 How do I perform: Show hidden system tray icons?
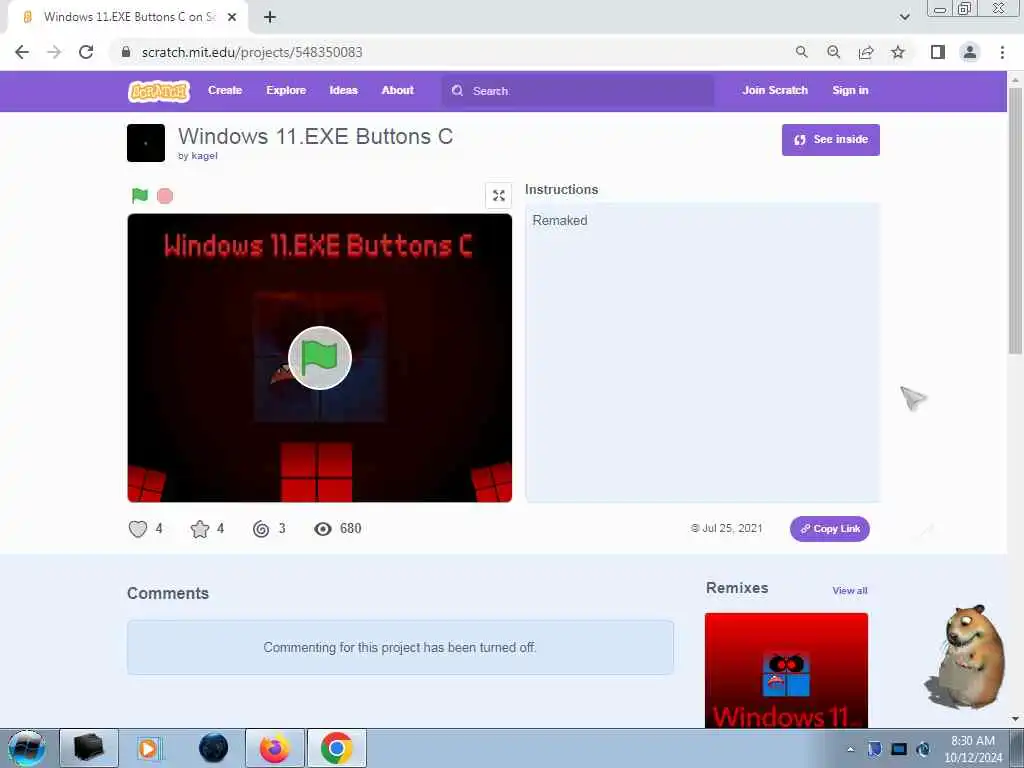[850, 750]
